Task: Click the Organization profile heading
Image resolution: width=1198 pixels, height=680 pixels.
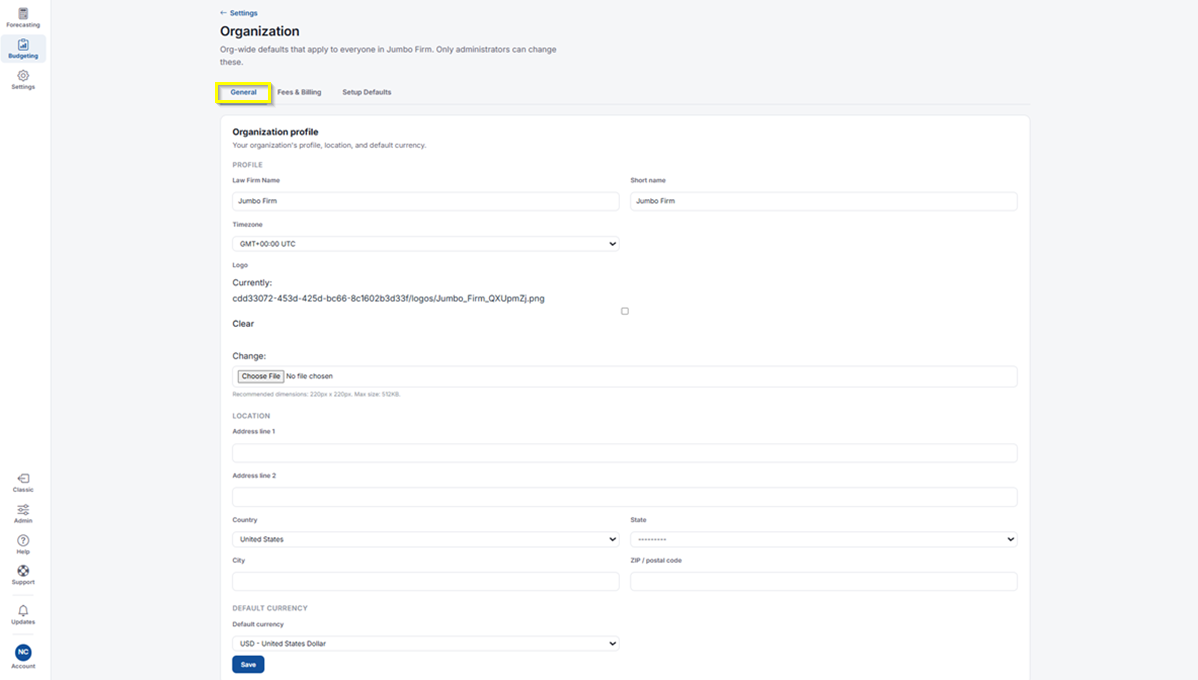Action: click(x=275, y=132)
